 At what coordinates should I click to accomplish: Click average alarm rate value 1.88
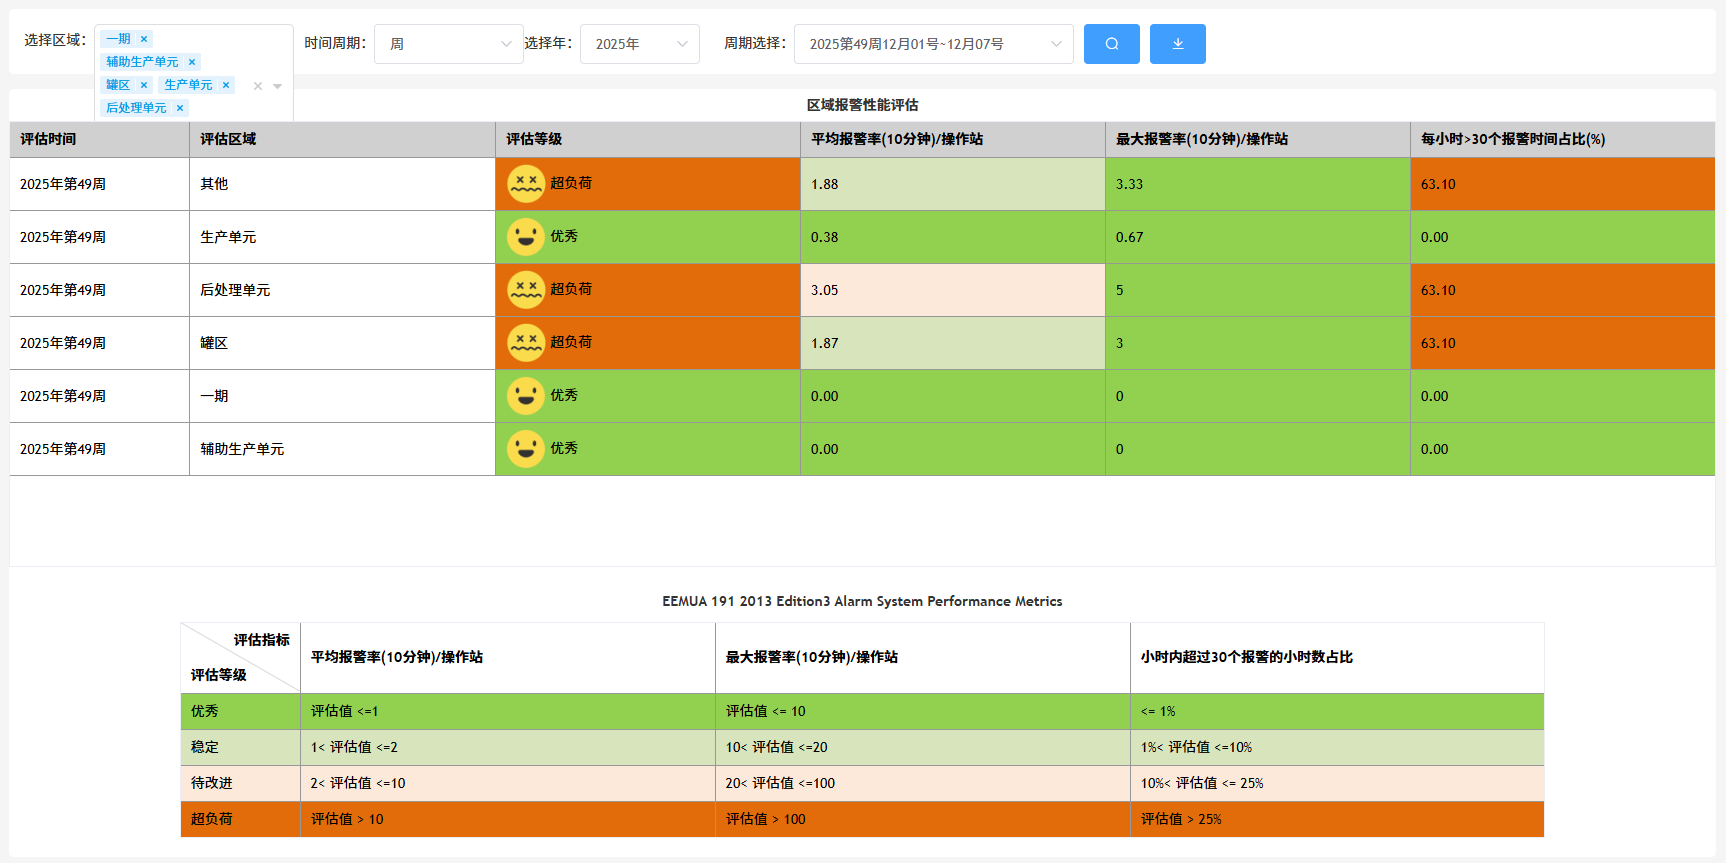[x=825, y=184]
